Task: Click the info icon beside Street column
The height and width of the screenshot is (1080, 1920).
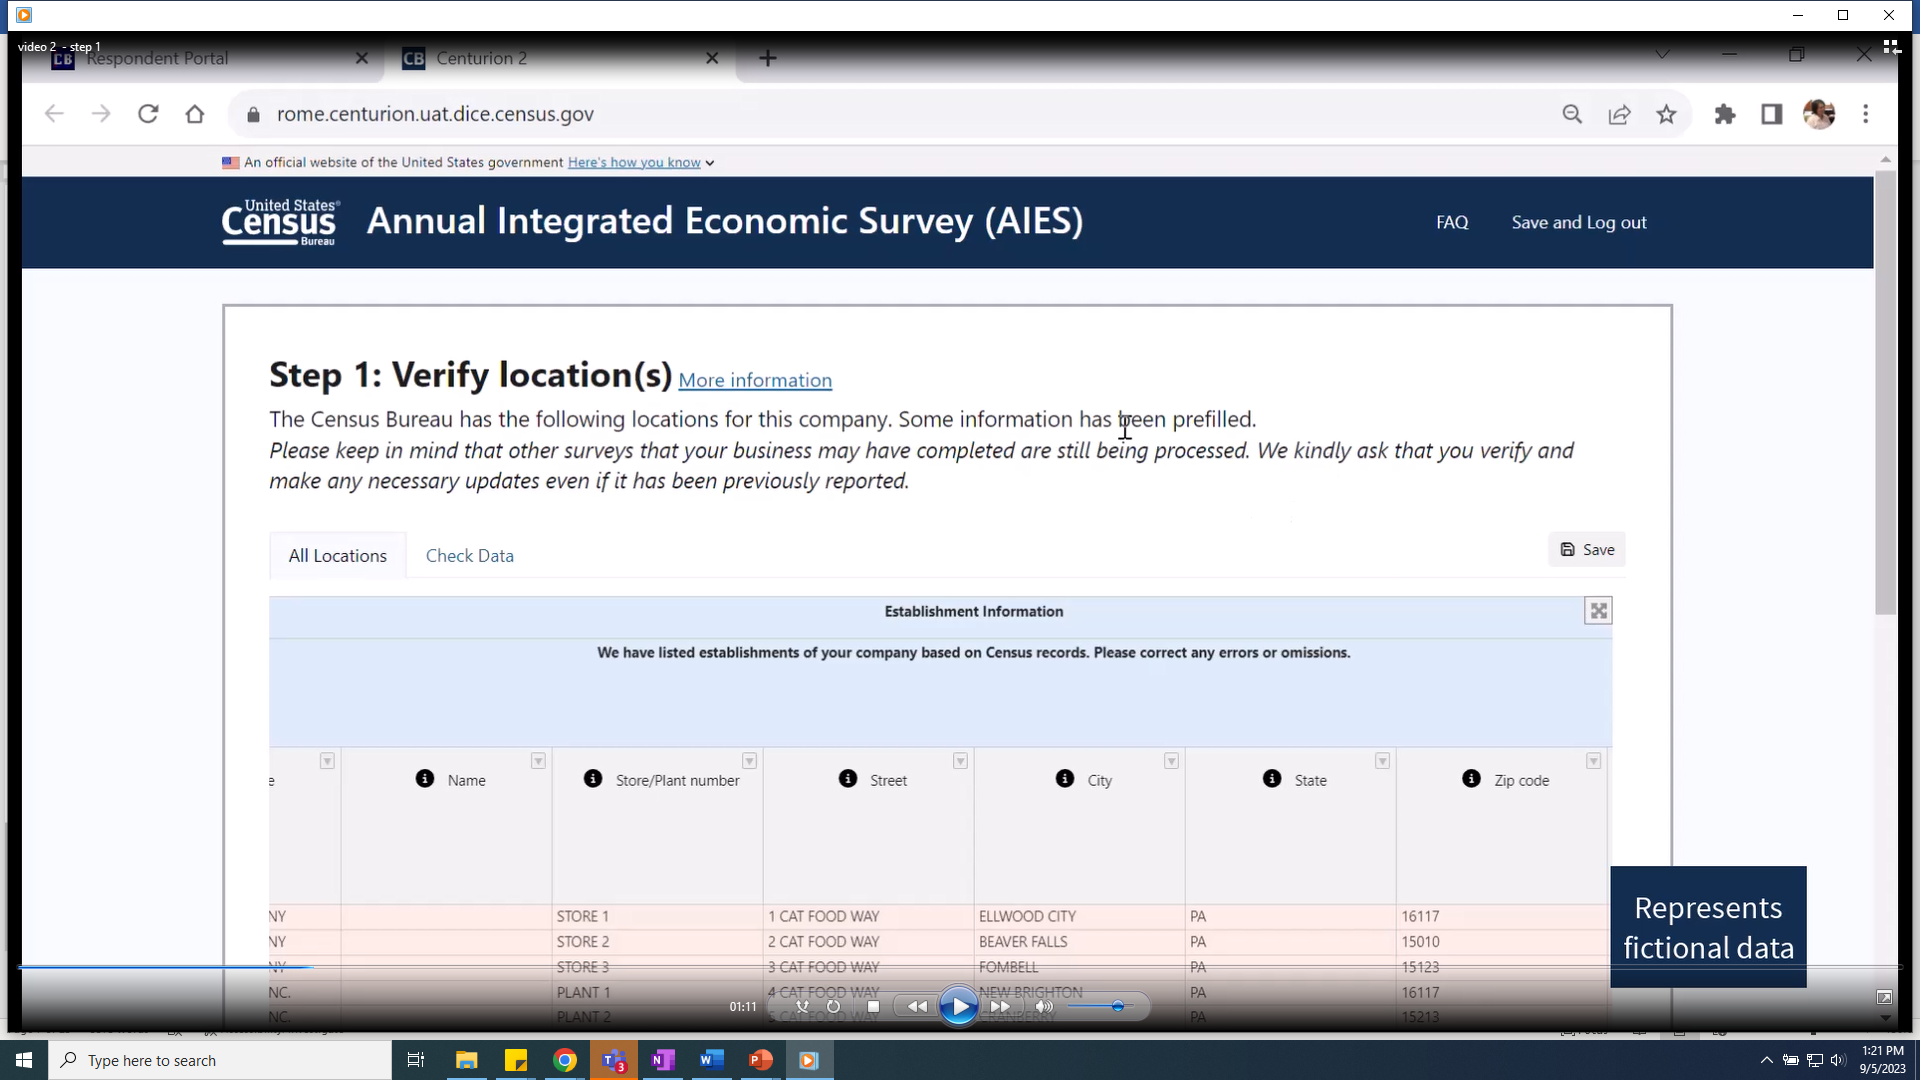Action: click(x=848, y=779)
